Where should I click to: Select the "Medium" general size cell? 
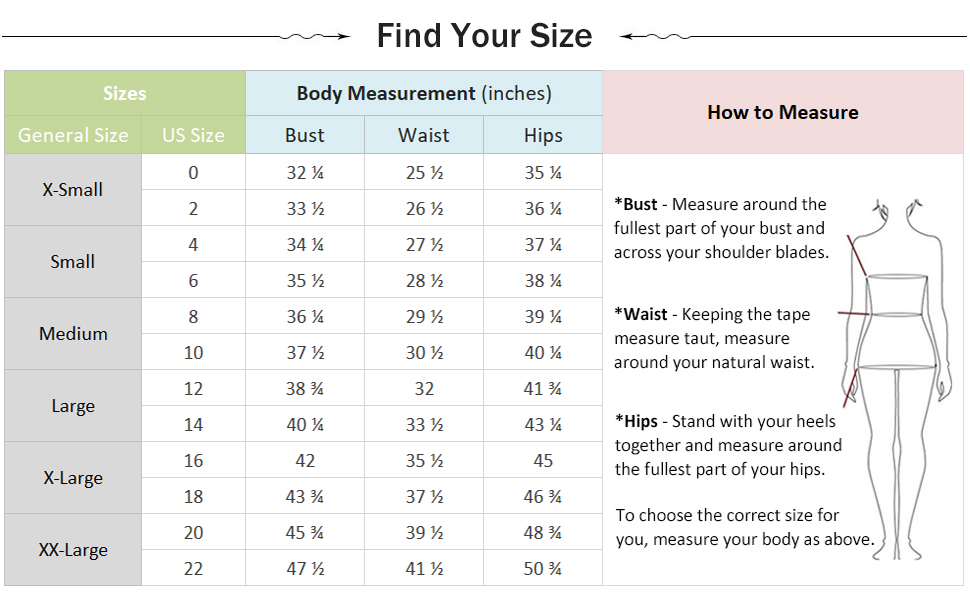pos(73,334)
